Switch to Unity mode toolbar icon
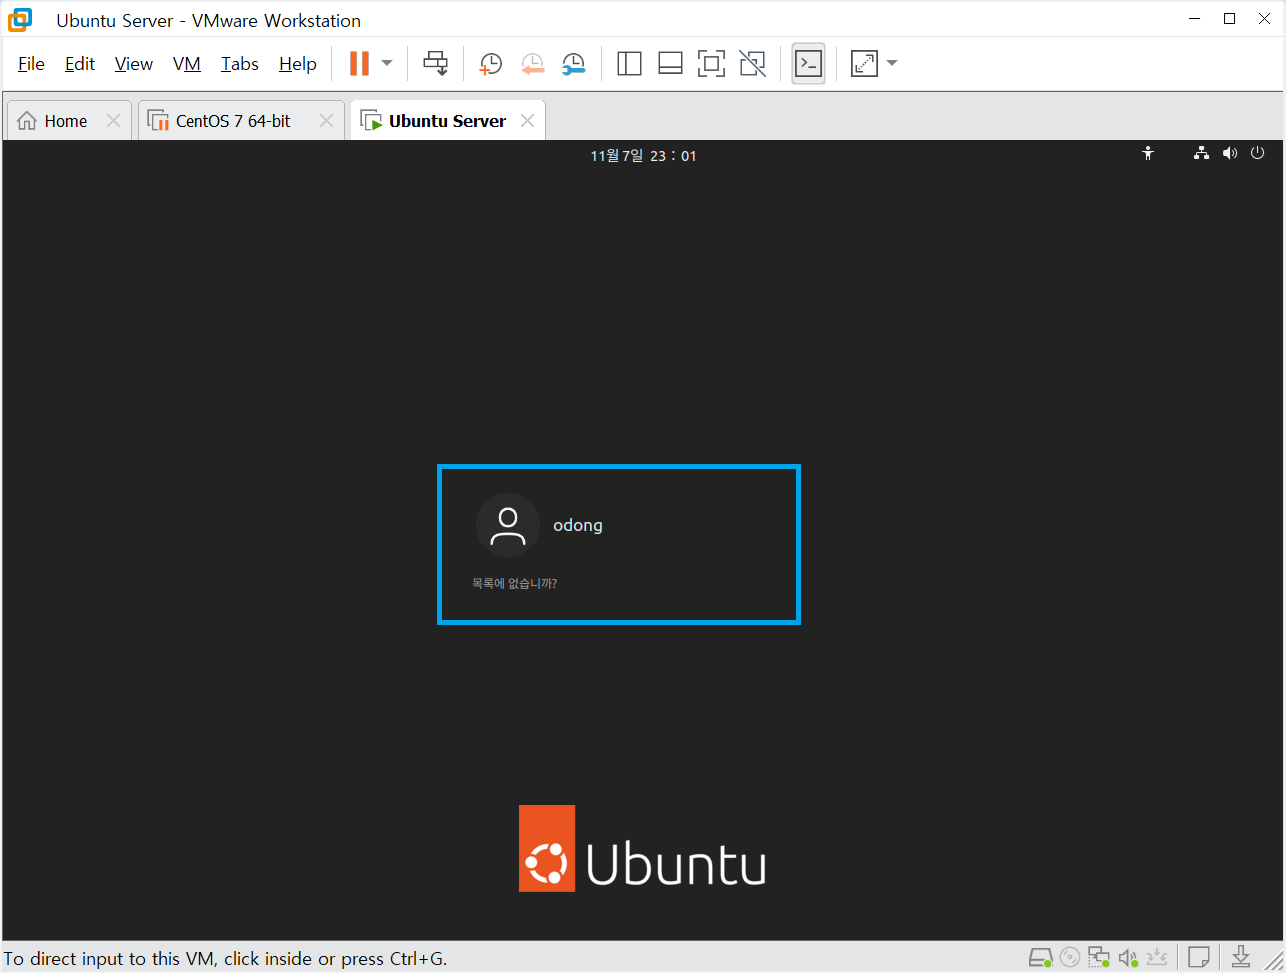Screen dimensions: 1286x973 pyautogui.click(x=752, y=64)
